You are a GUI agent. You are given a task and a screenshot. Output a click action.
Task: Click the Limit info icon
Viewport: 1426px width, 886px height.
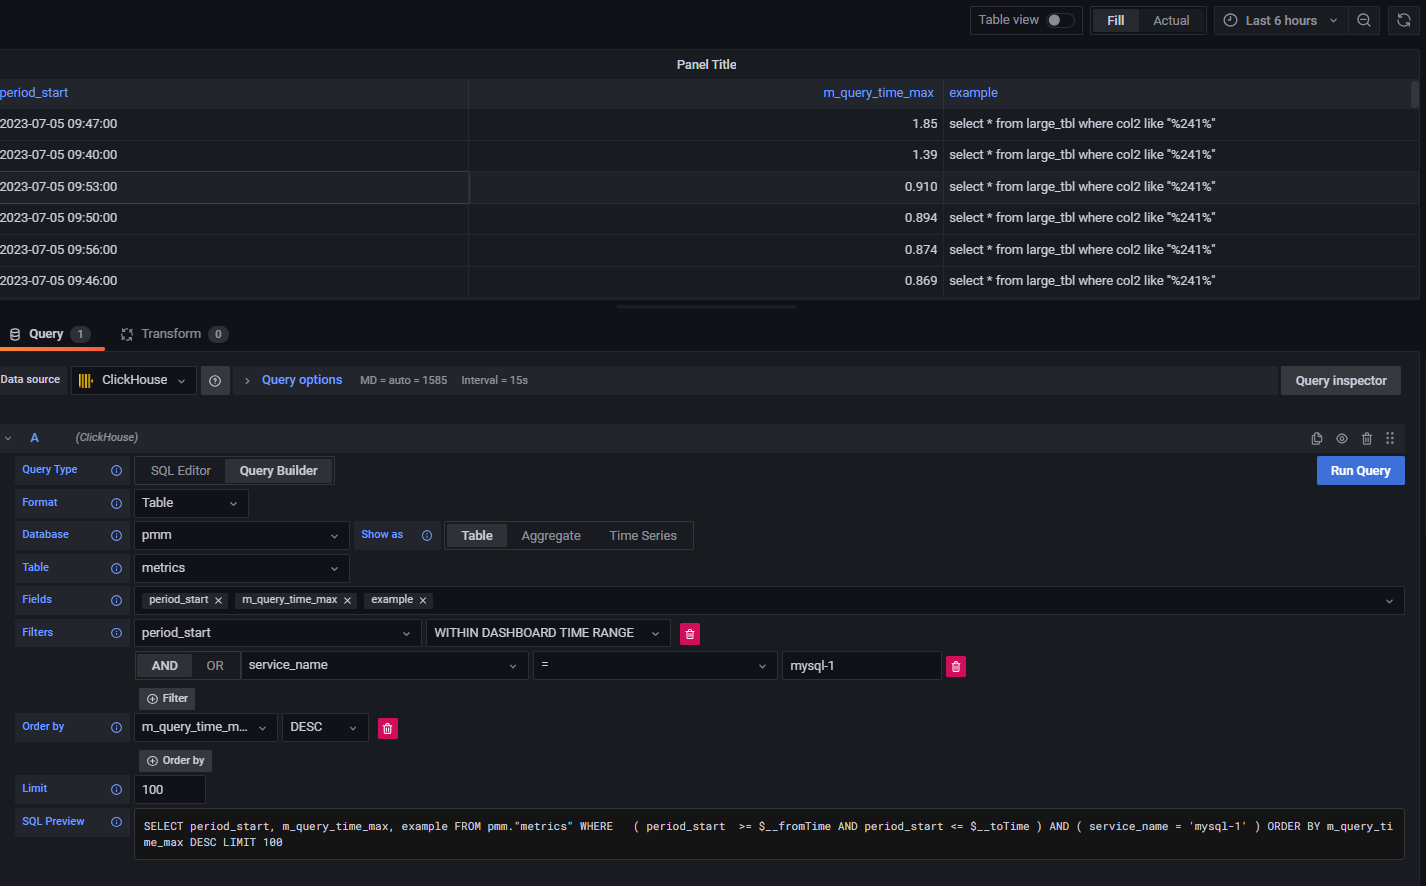coord(116,789)
